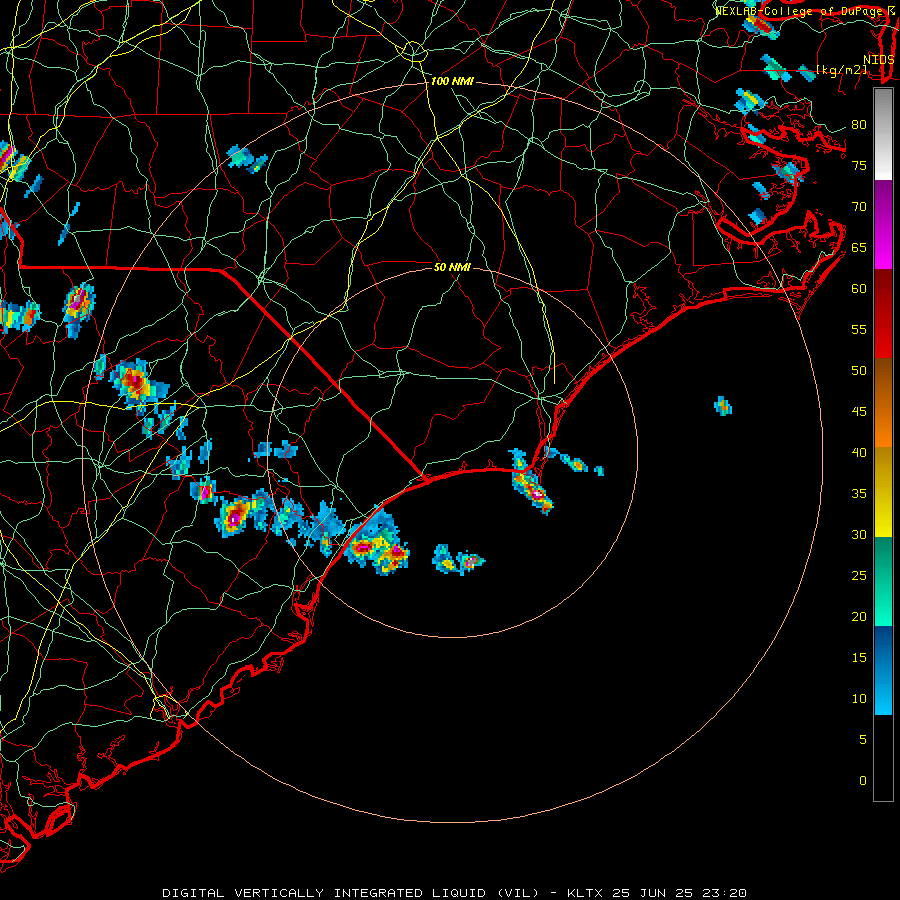
Task: Select the color scale value 45
Action: coord(859,412)
